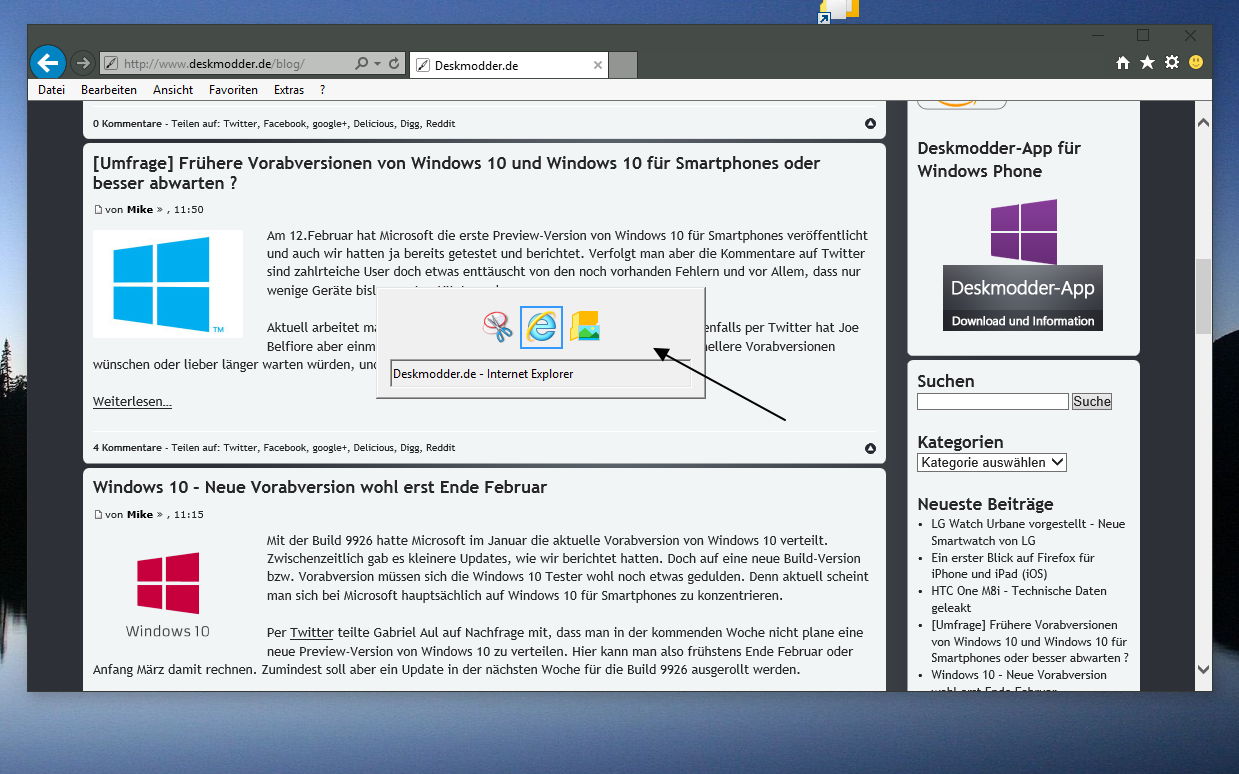
Task: Open the Umfrage Frühere Vorabversionen article headline
Action: 456,173
